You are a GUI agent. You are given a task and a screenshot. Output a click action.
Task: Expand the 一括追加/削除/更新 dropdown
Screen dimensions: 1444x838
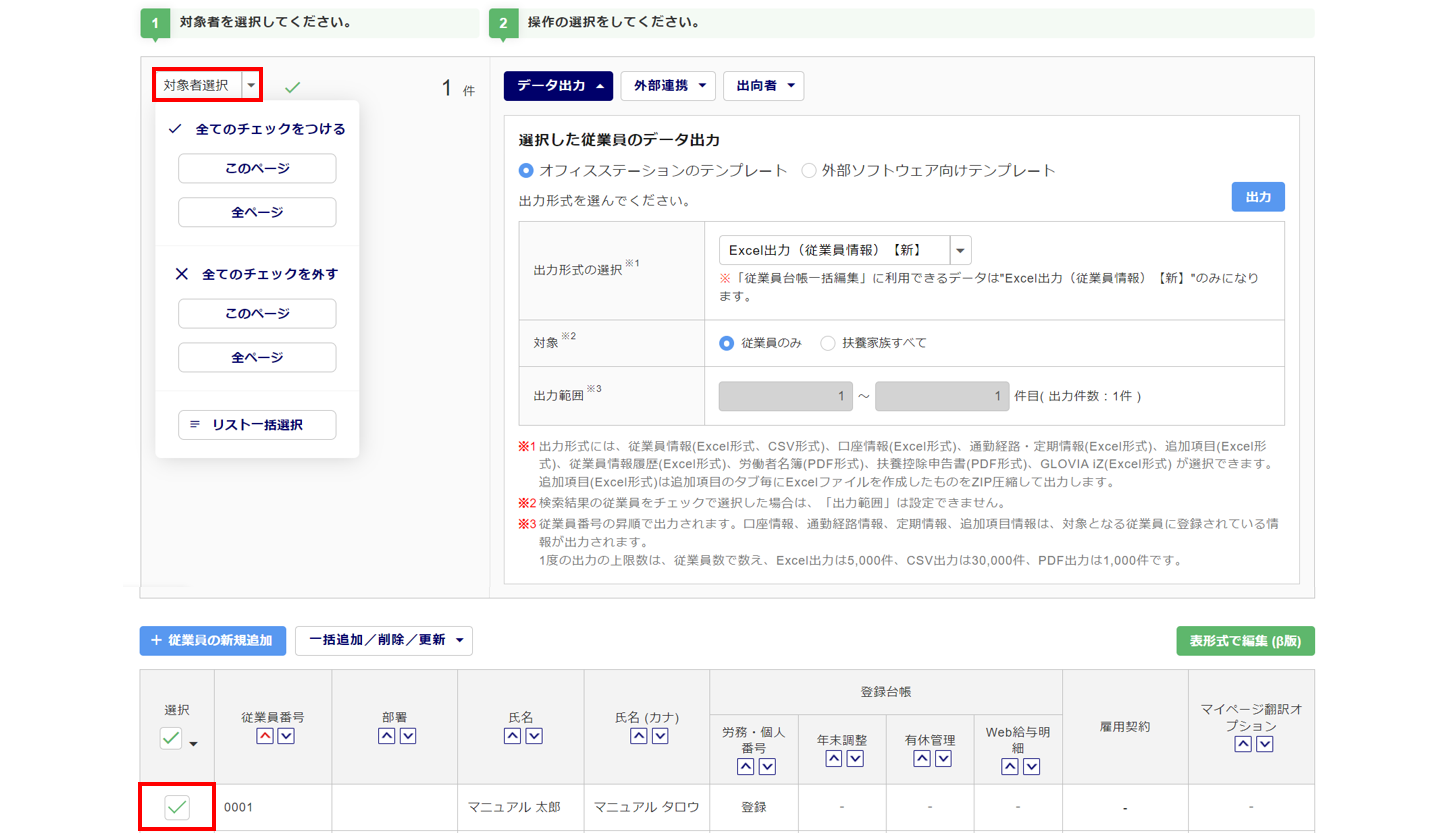(x=384, y=640)
